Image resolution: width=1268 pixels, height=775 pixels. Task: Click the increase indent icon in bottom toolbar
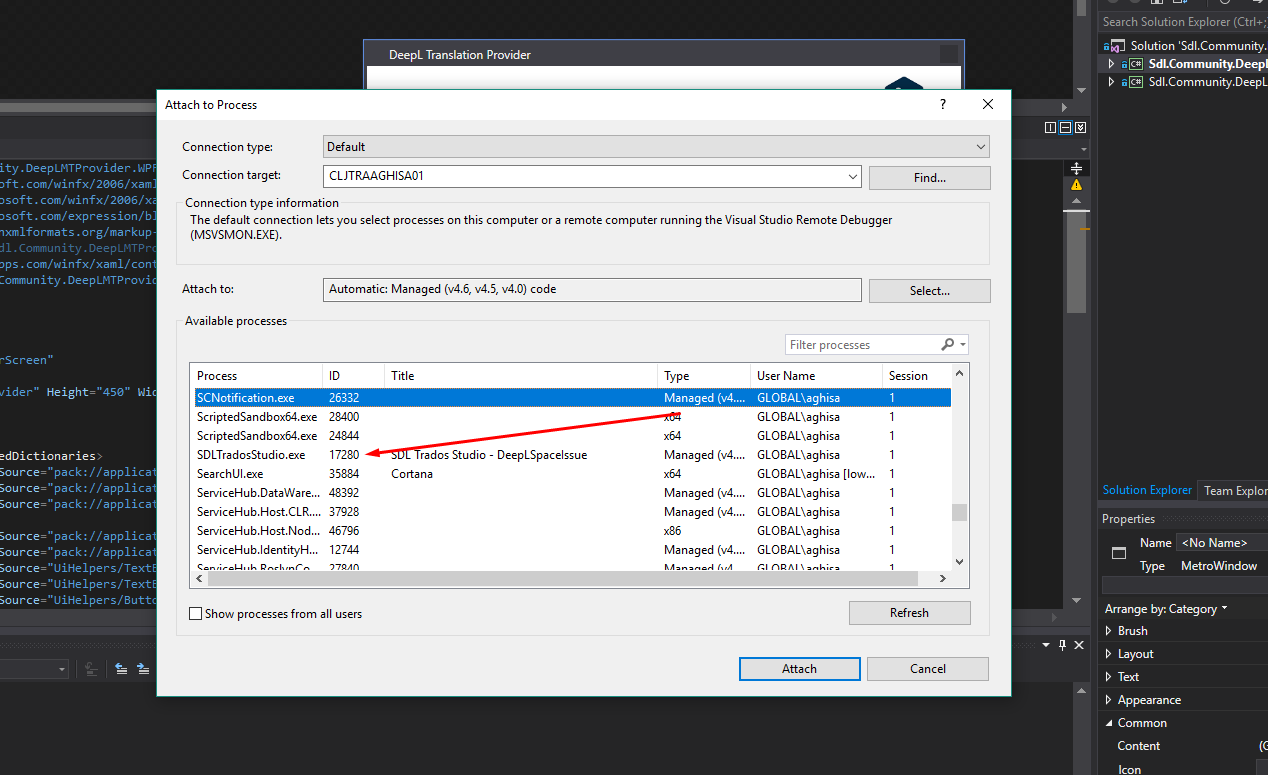coord(143,669)
